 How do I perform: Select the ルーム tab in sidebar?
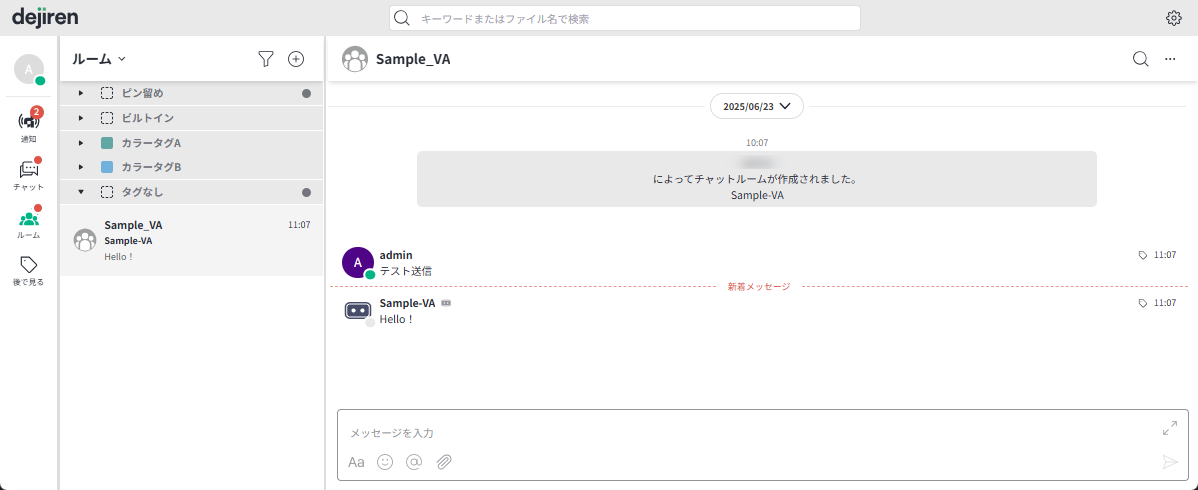[29, 223]
